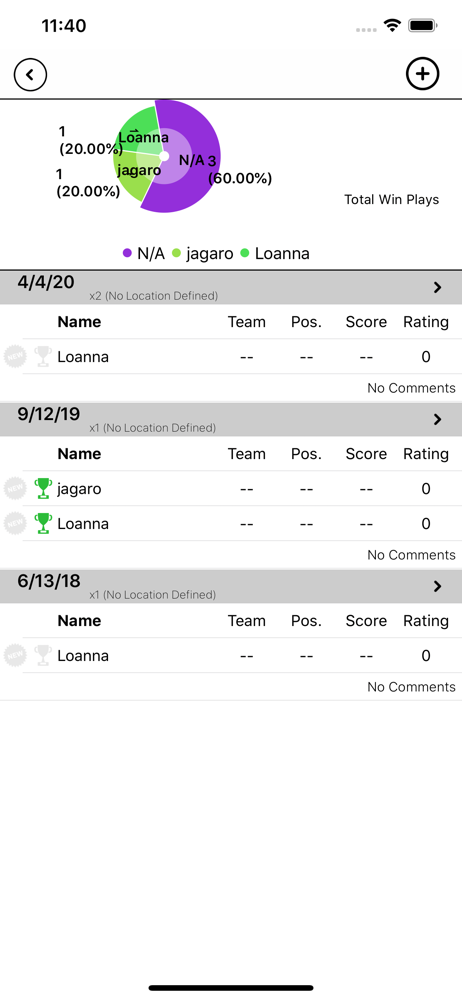Tap No Comments under 9/12/19 play
462x1000 pixels.
tap(412, 555)
